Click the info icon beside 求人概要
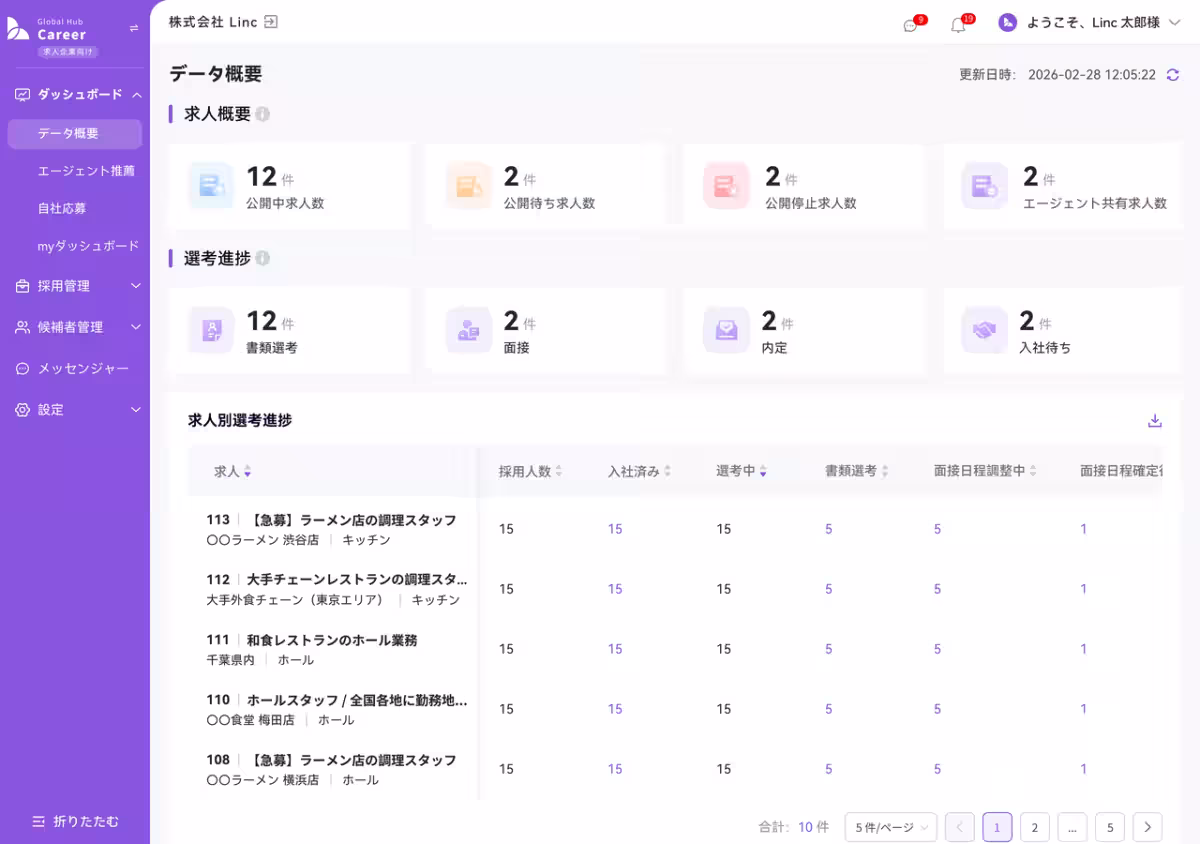The height and width of the screenshot is (844, 1200). (263, 114)
